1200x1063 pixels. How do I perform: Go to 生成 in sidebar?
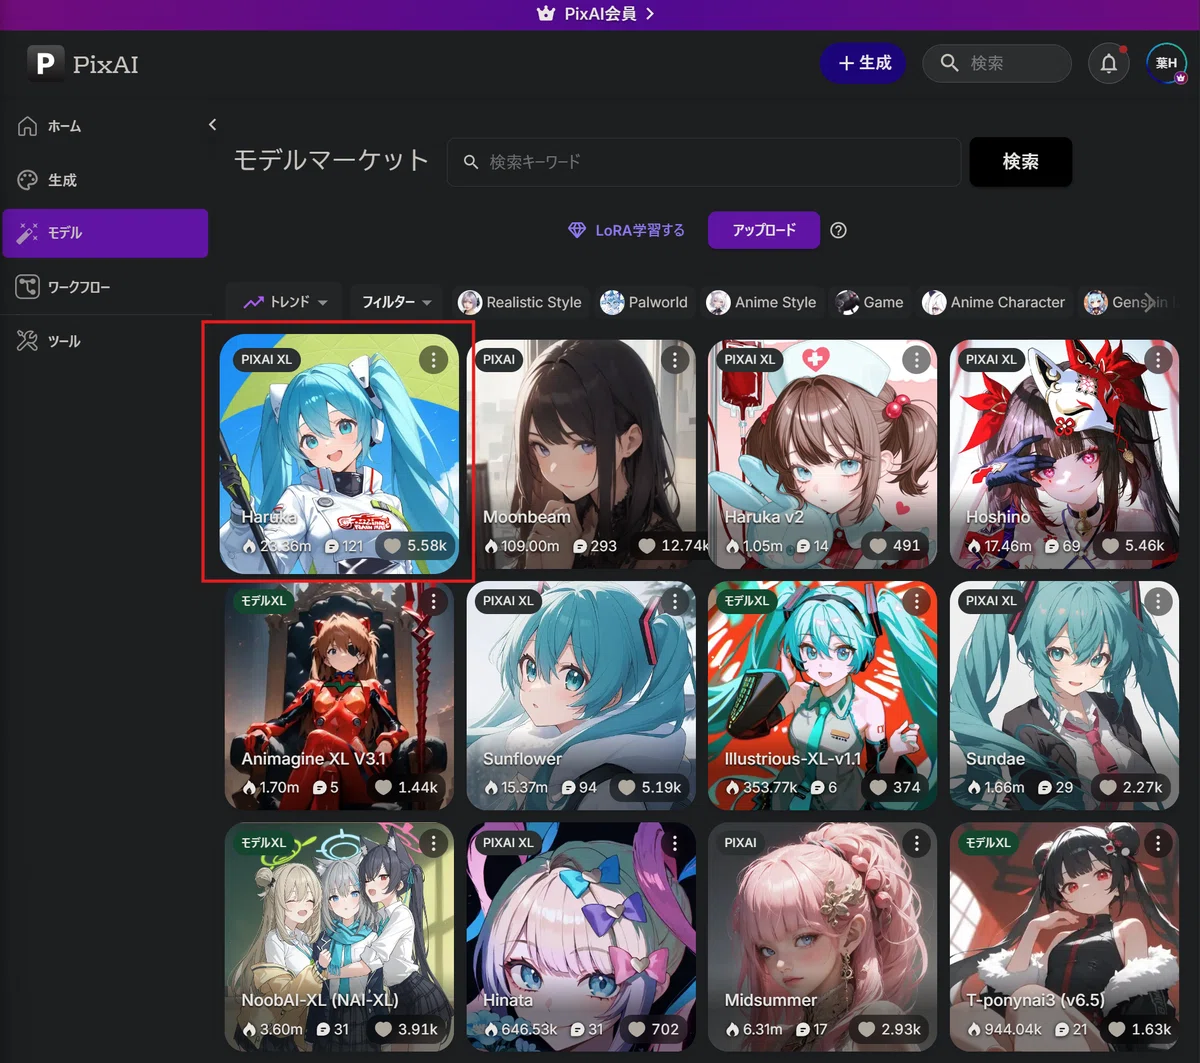tap(105, 180)
